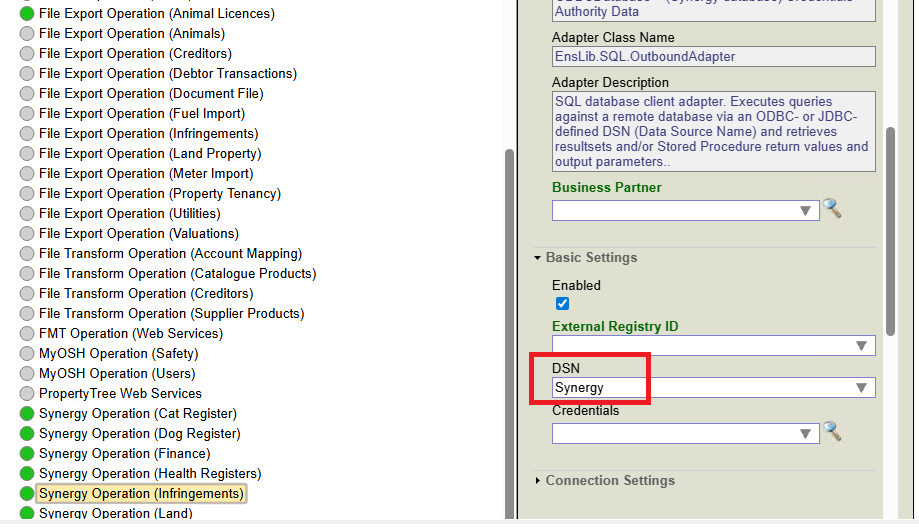Click the Credentials magnifier search icon
This screenshot has height=532, width=919.
point(832,432)
